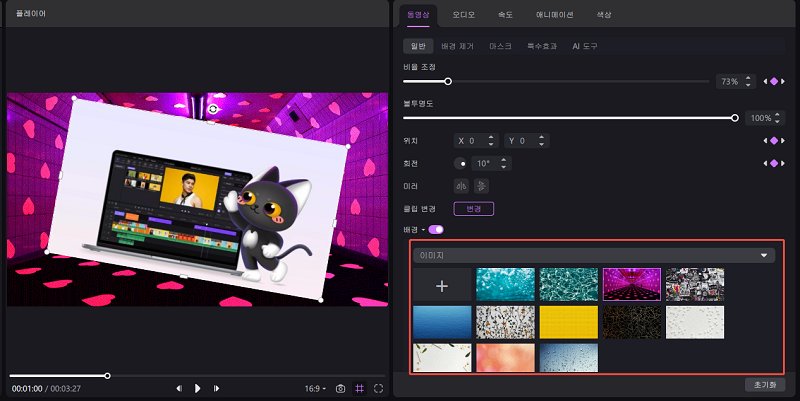Select the 동영상 tab
The image size is (800, 401).
pyautogui.click(x=418, y=15)
